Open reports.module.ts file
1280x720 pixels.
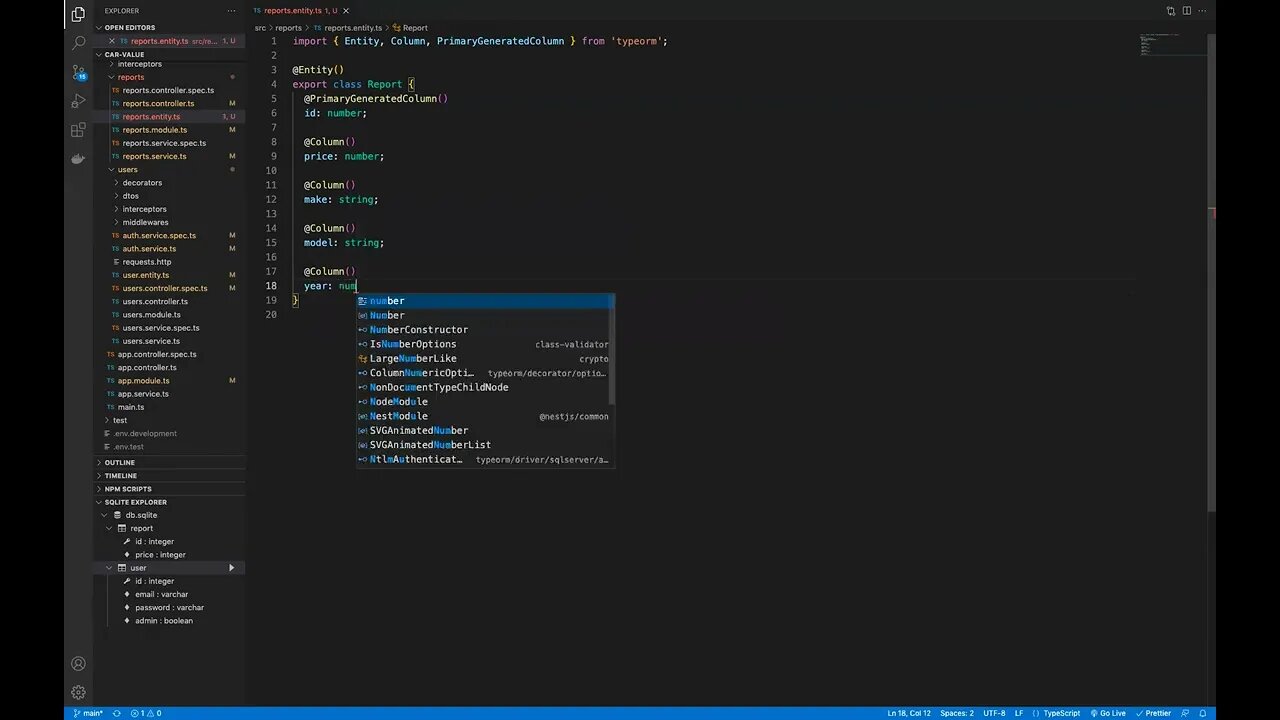[154, 130]
